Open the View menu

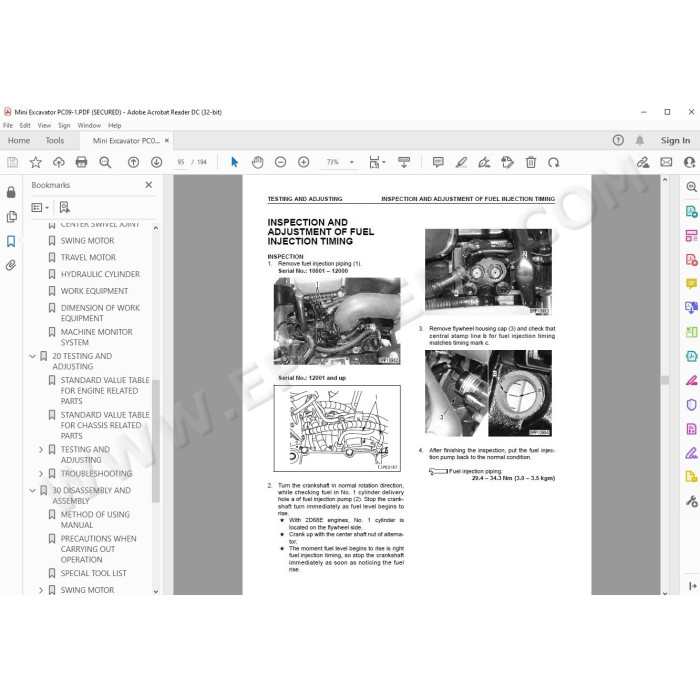pos(44,125)
